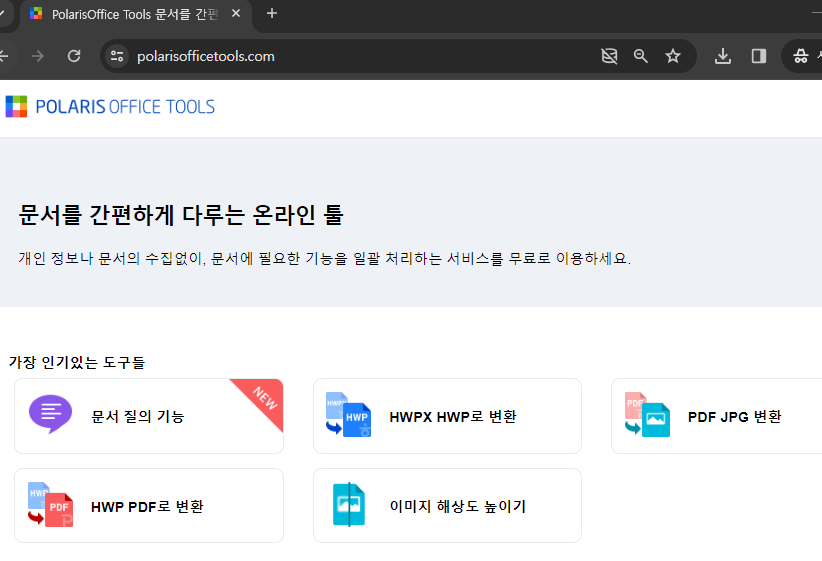Image resolution: width=822 pixels, height=561 pixels.
Task: Open the HWP PDF로 변환 tool
Action: tap(149, 506)
